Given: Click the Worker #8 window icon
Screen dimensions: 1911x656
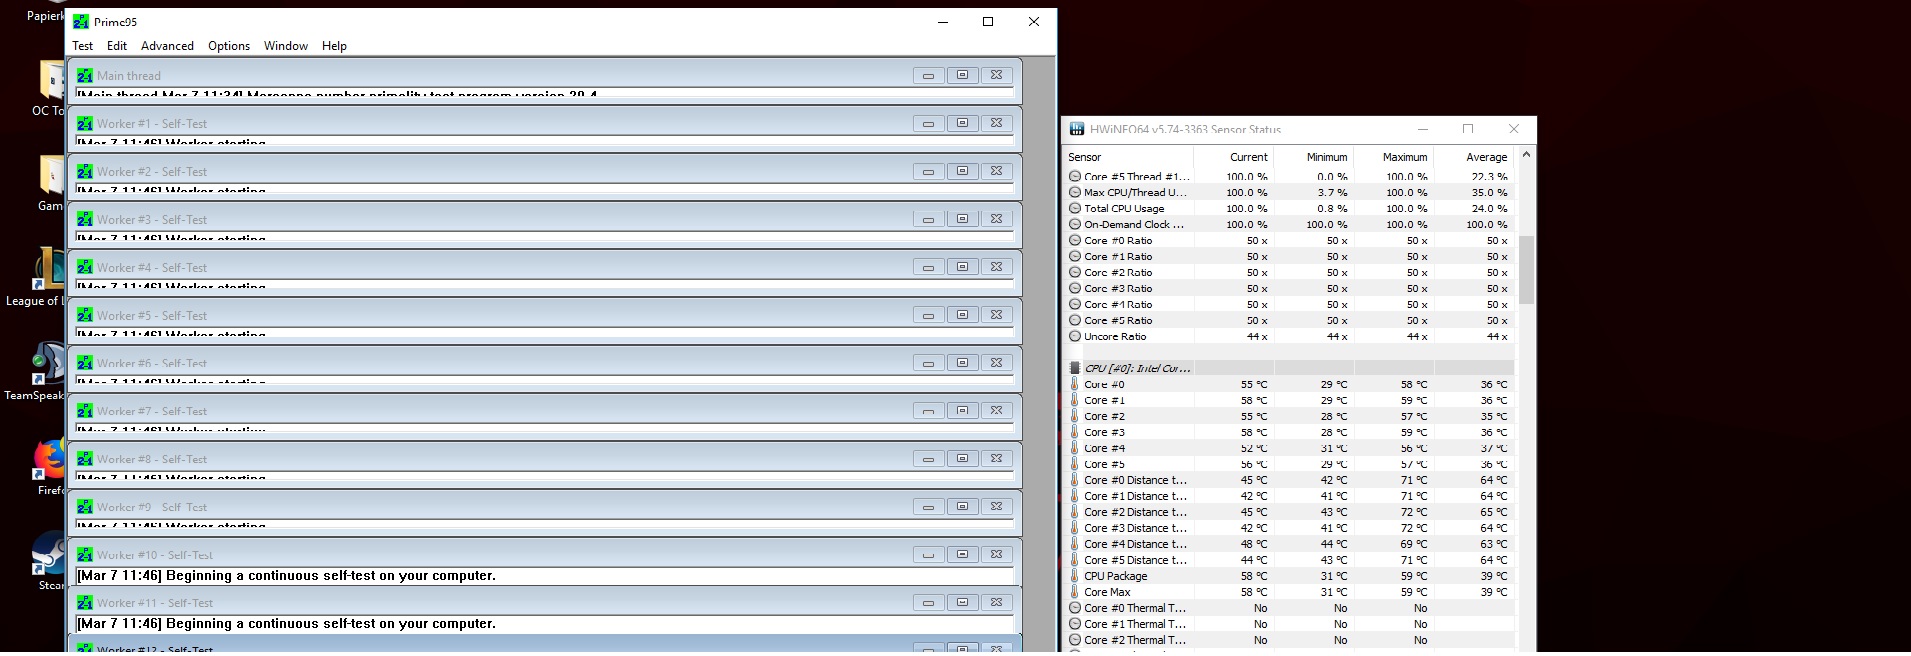Looking at the screenshot, I should (85, 459).
